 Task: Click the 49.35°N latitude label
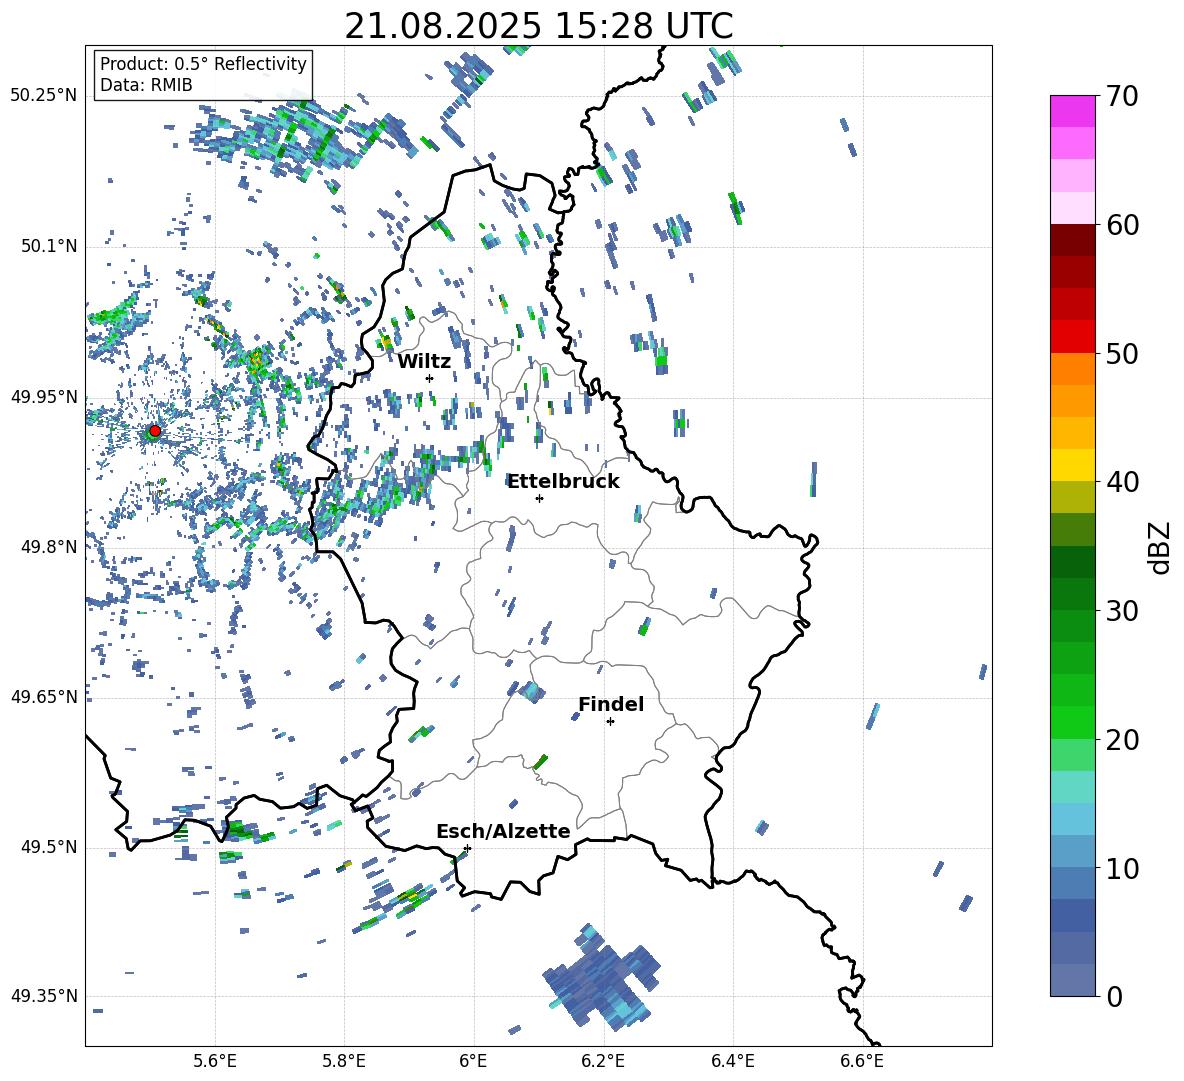tap(43, 996)
